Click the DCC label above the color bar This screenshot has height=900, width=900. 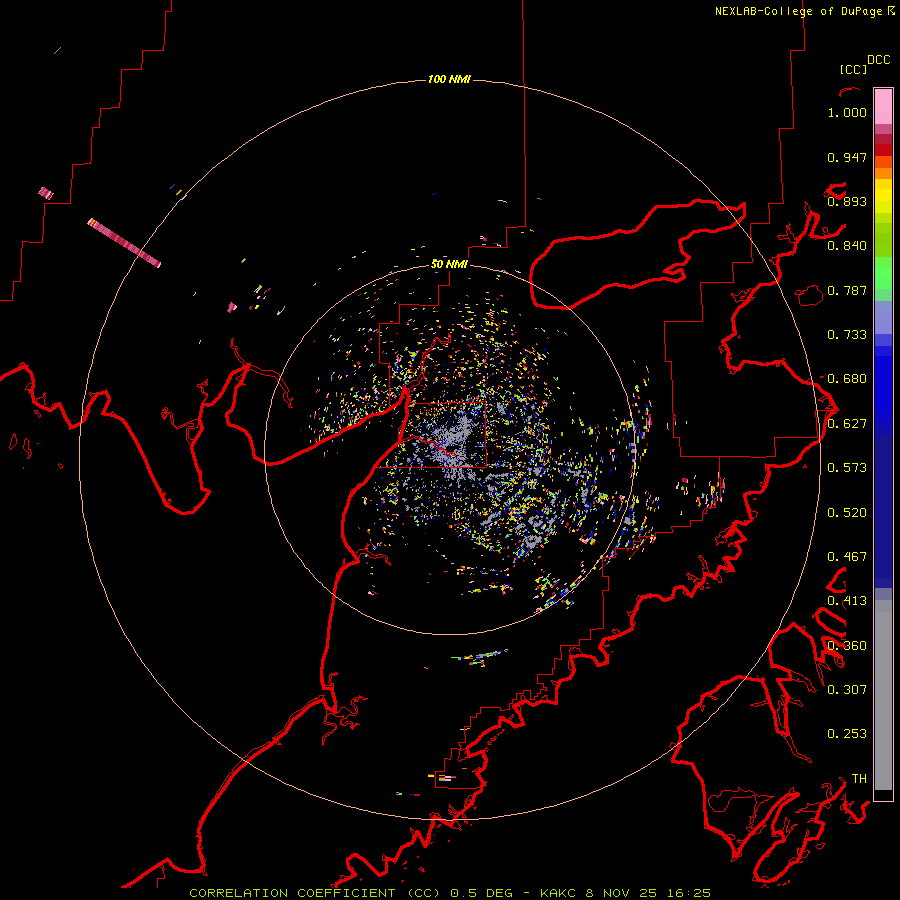tap(878, 60)
